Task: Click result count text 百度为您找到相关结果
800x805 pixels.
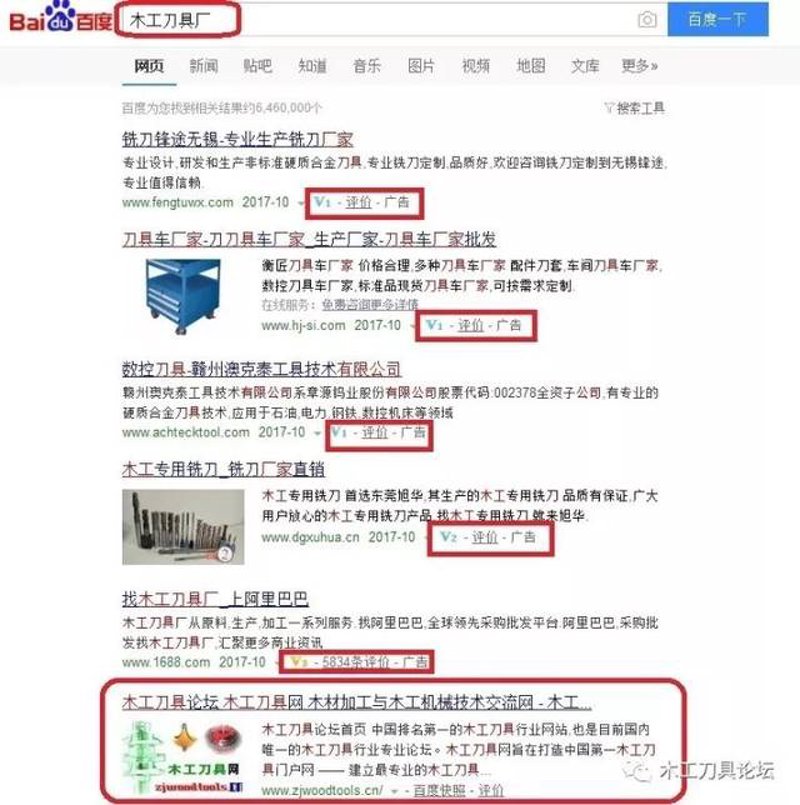Action: tap(222, 108)
